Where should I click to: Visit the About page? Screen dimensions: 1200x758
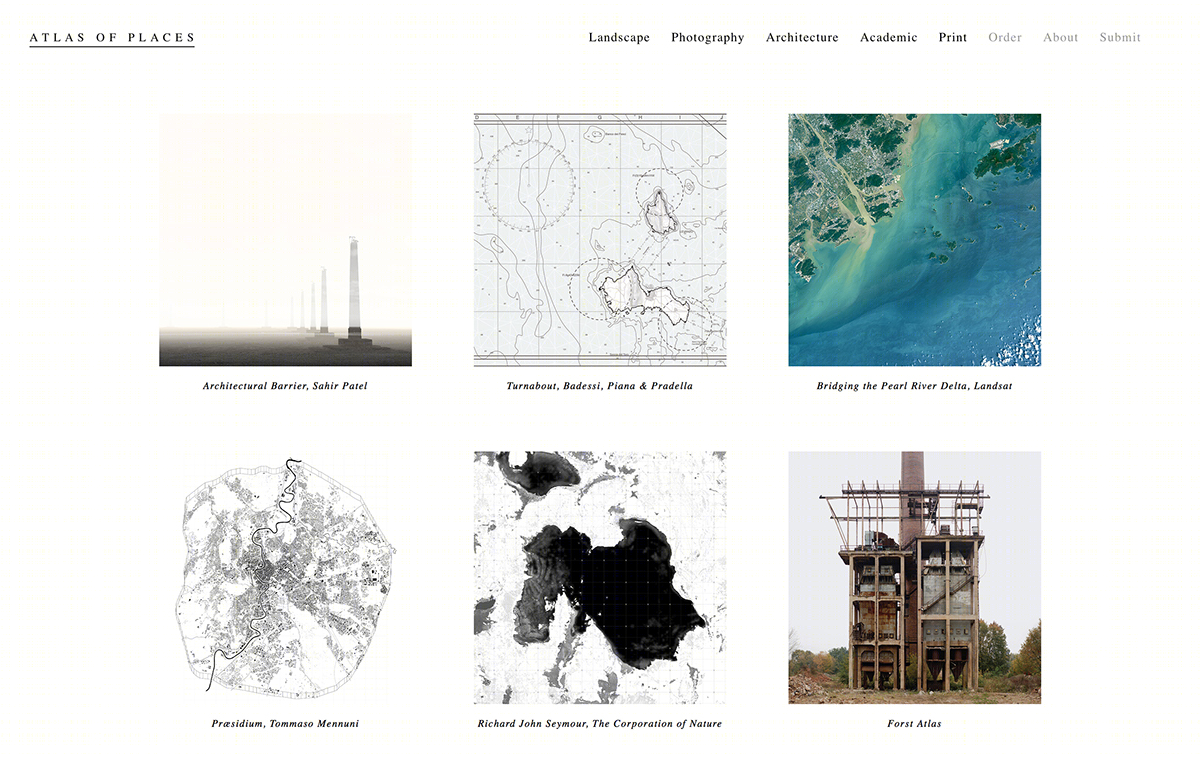(1061, 38)
